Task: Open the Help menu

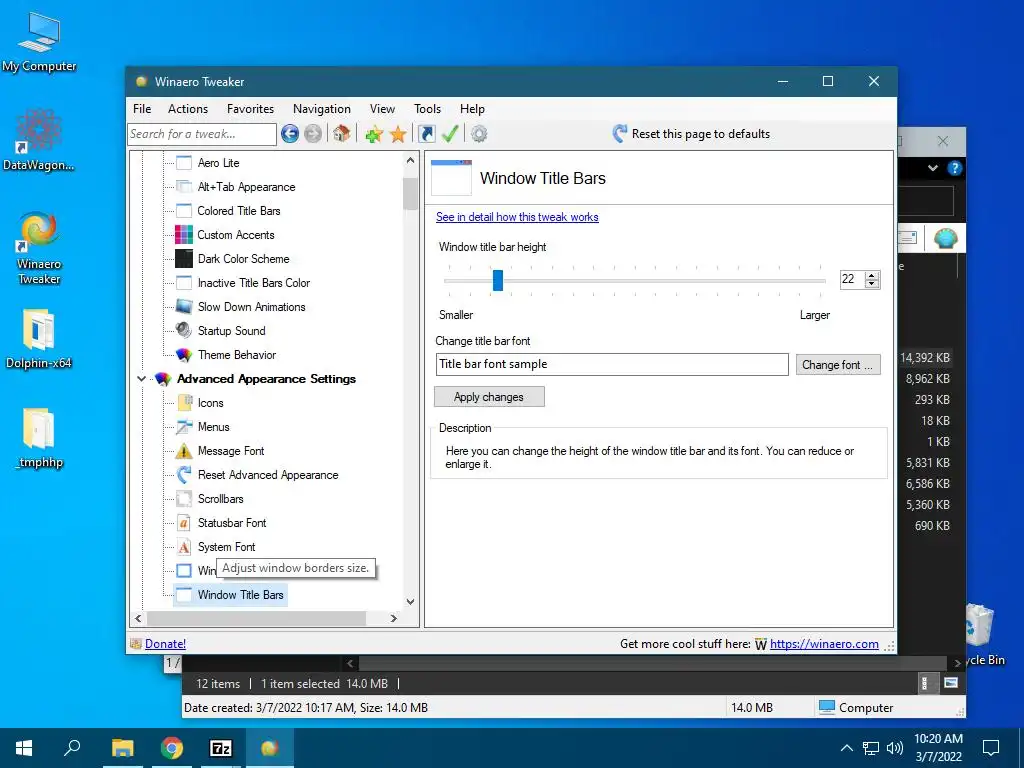Action: pos(472,109)
